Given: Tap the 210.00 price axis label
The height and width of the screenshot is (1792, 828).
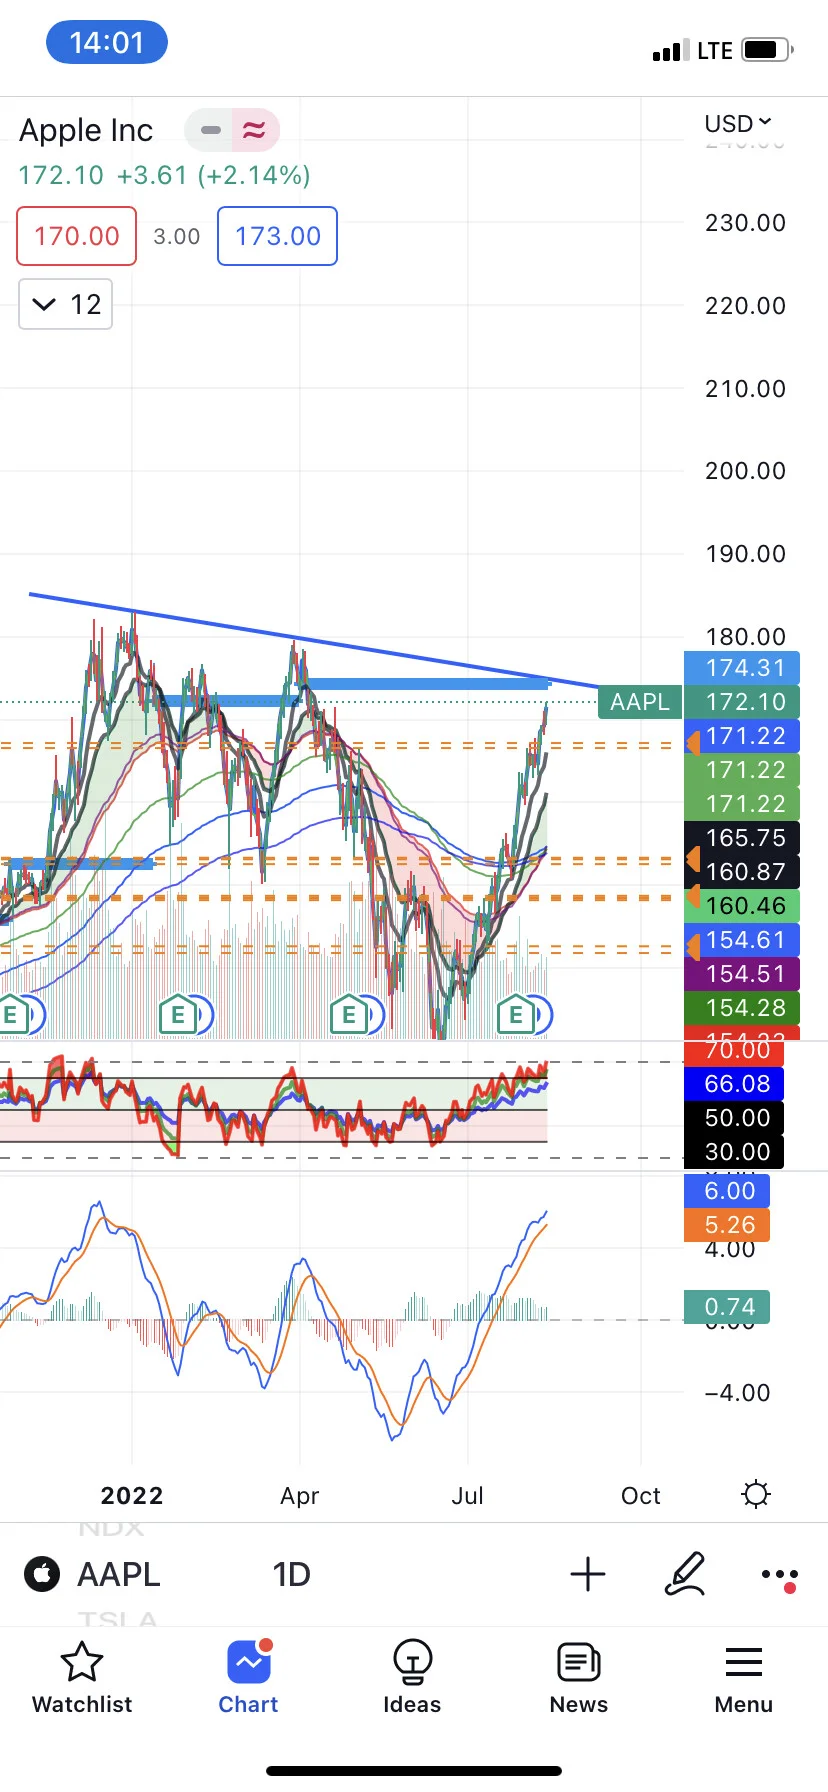Looking at the screenshot, I should point(745,389).
